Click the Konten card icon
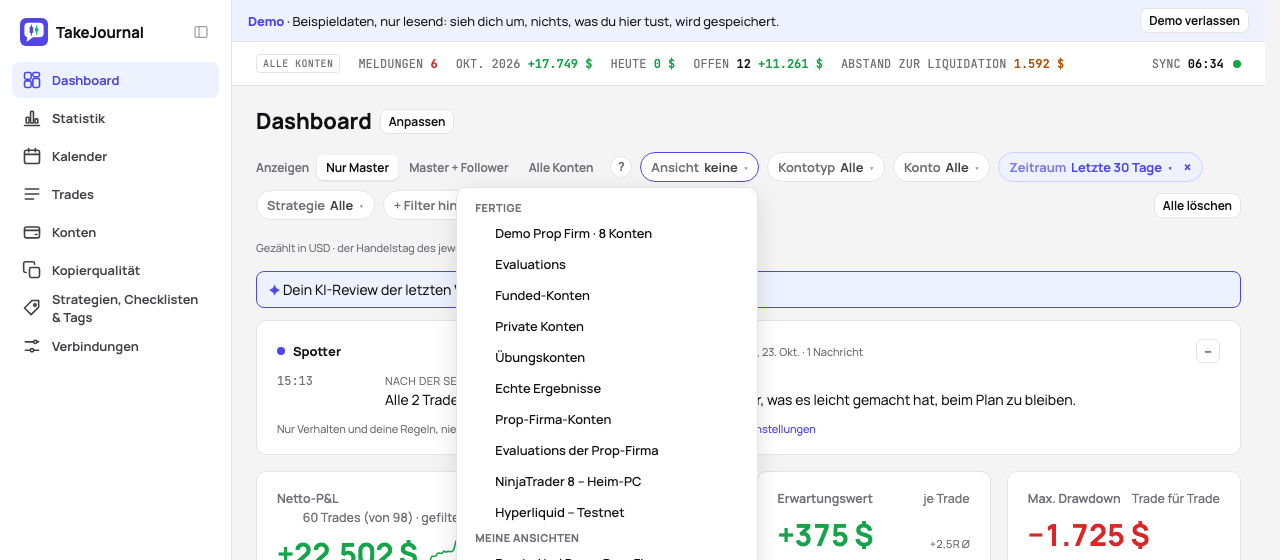This screenshot has height=560, width=1280. click(x=32, y=232)
